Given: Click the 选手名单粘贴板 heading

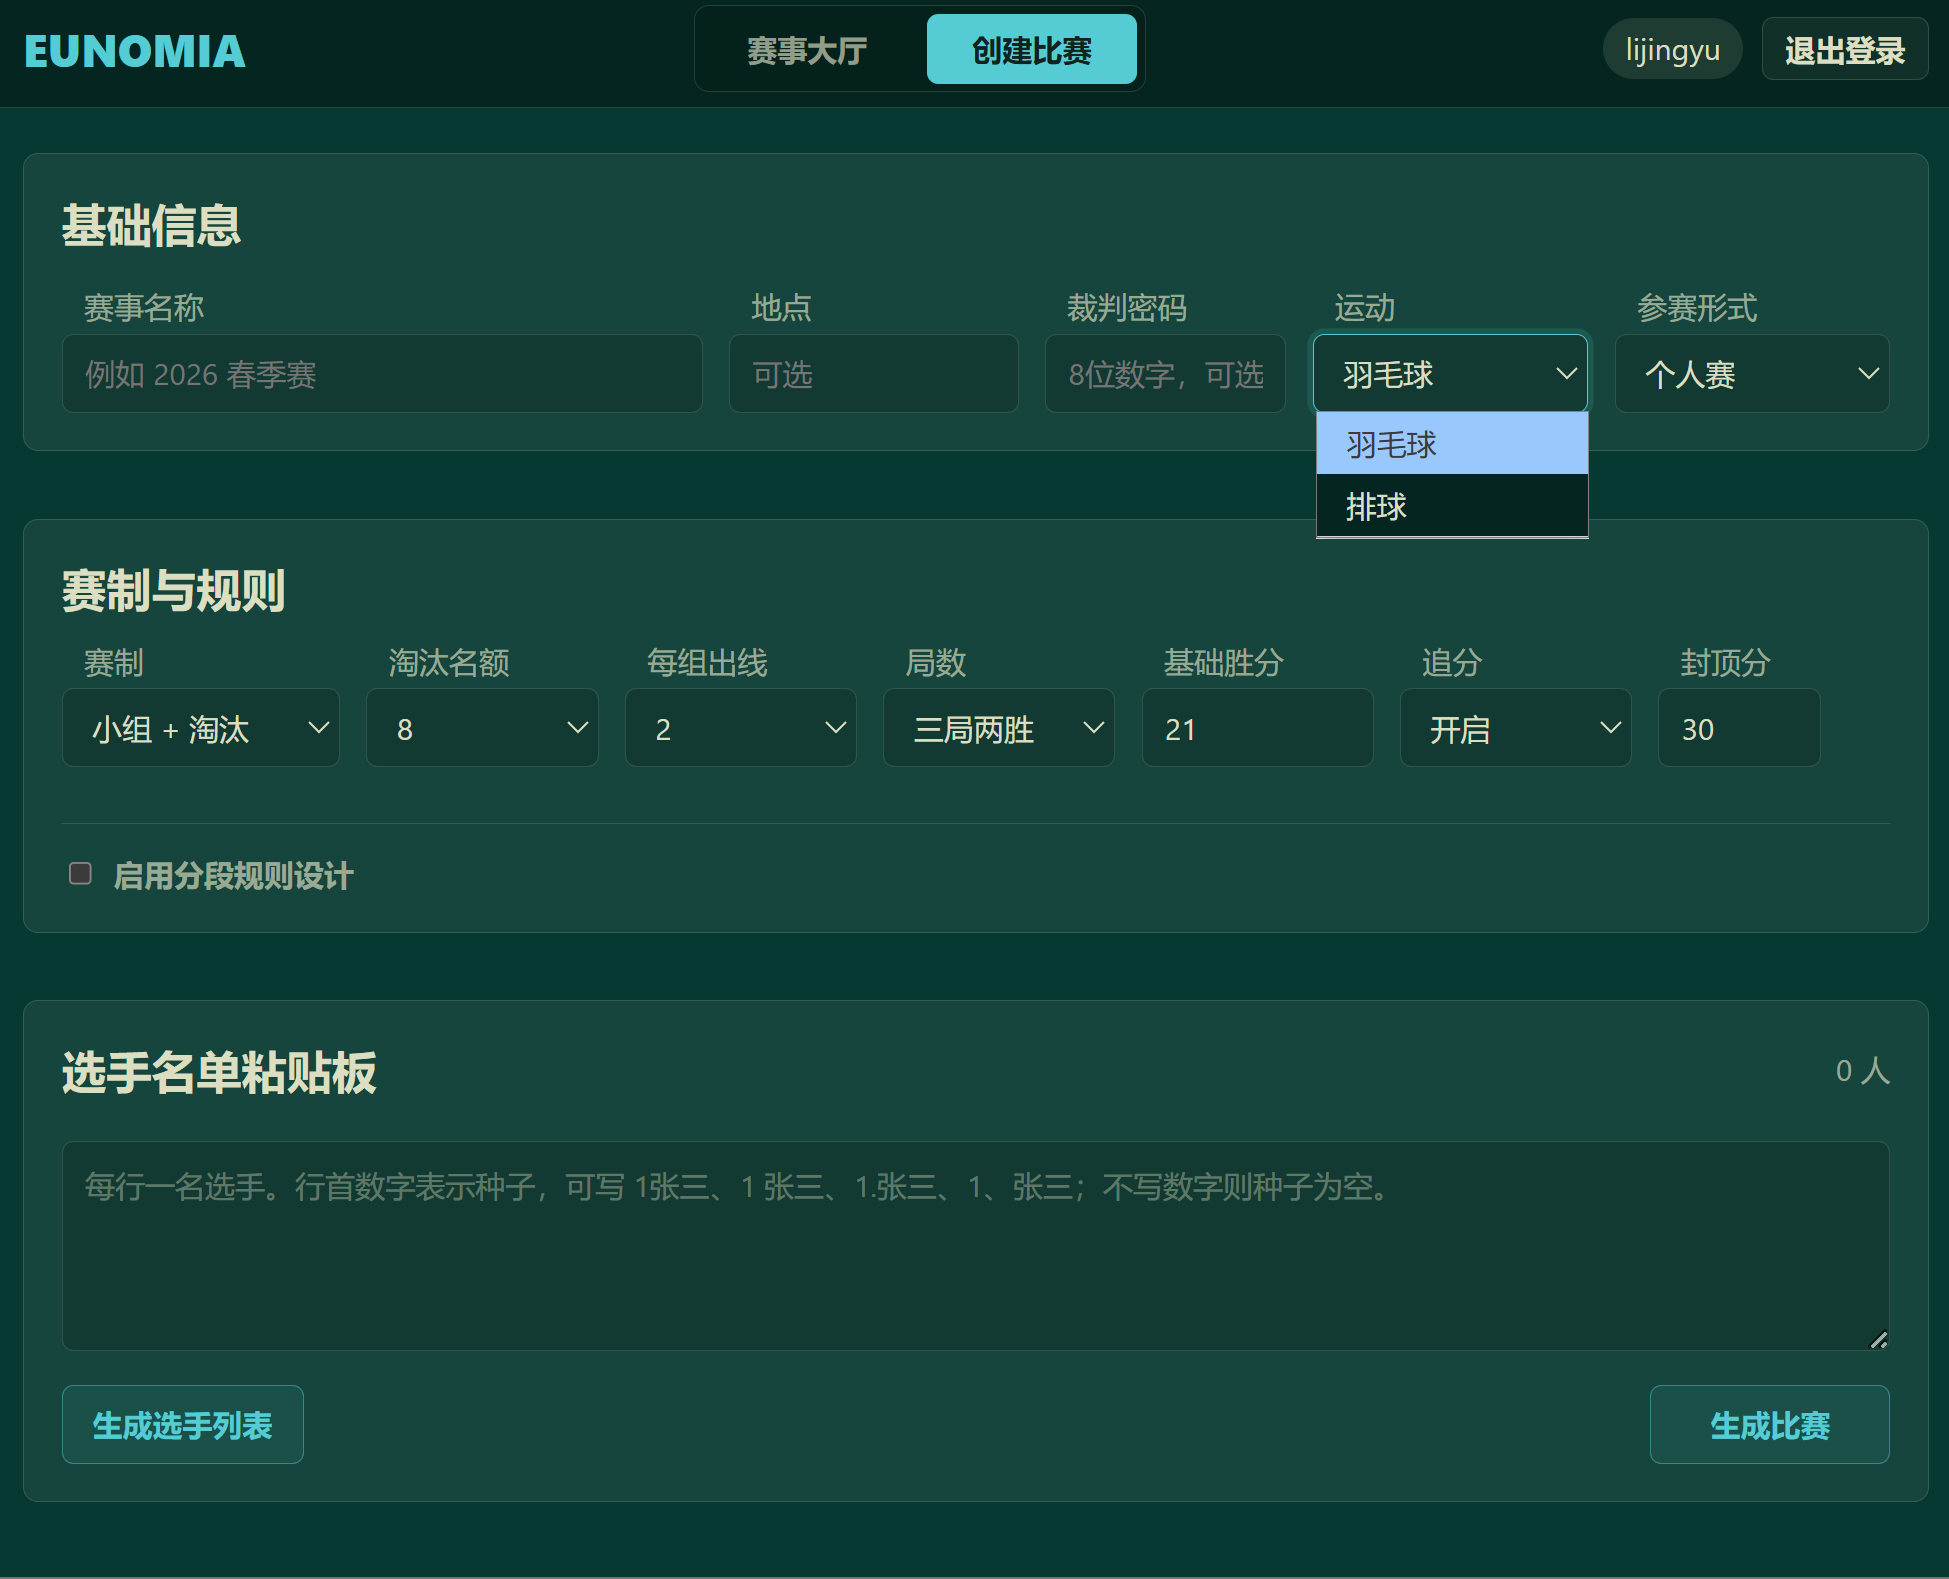Looking at the screenshot, I should (x=219, y=1073).
